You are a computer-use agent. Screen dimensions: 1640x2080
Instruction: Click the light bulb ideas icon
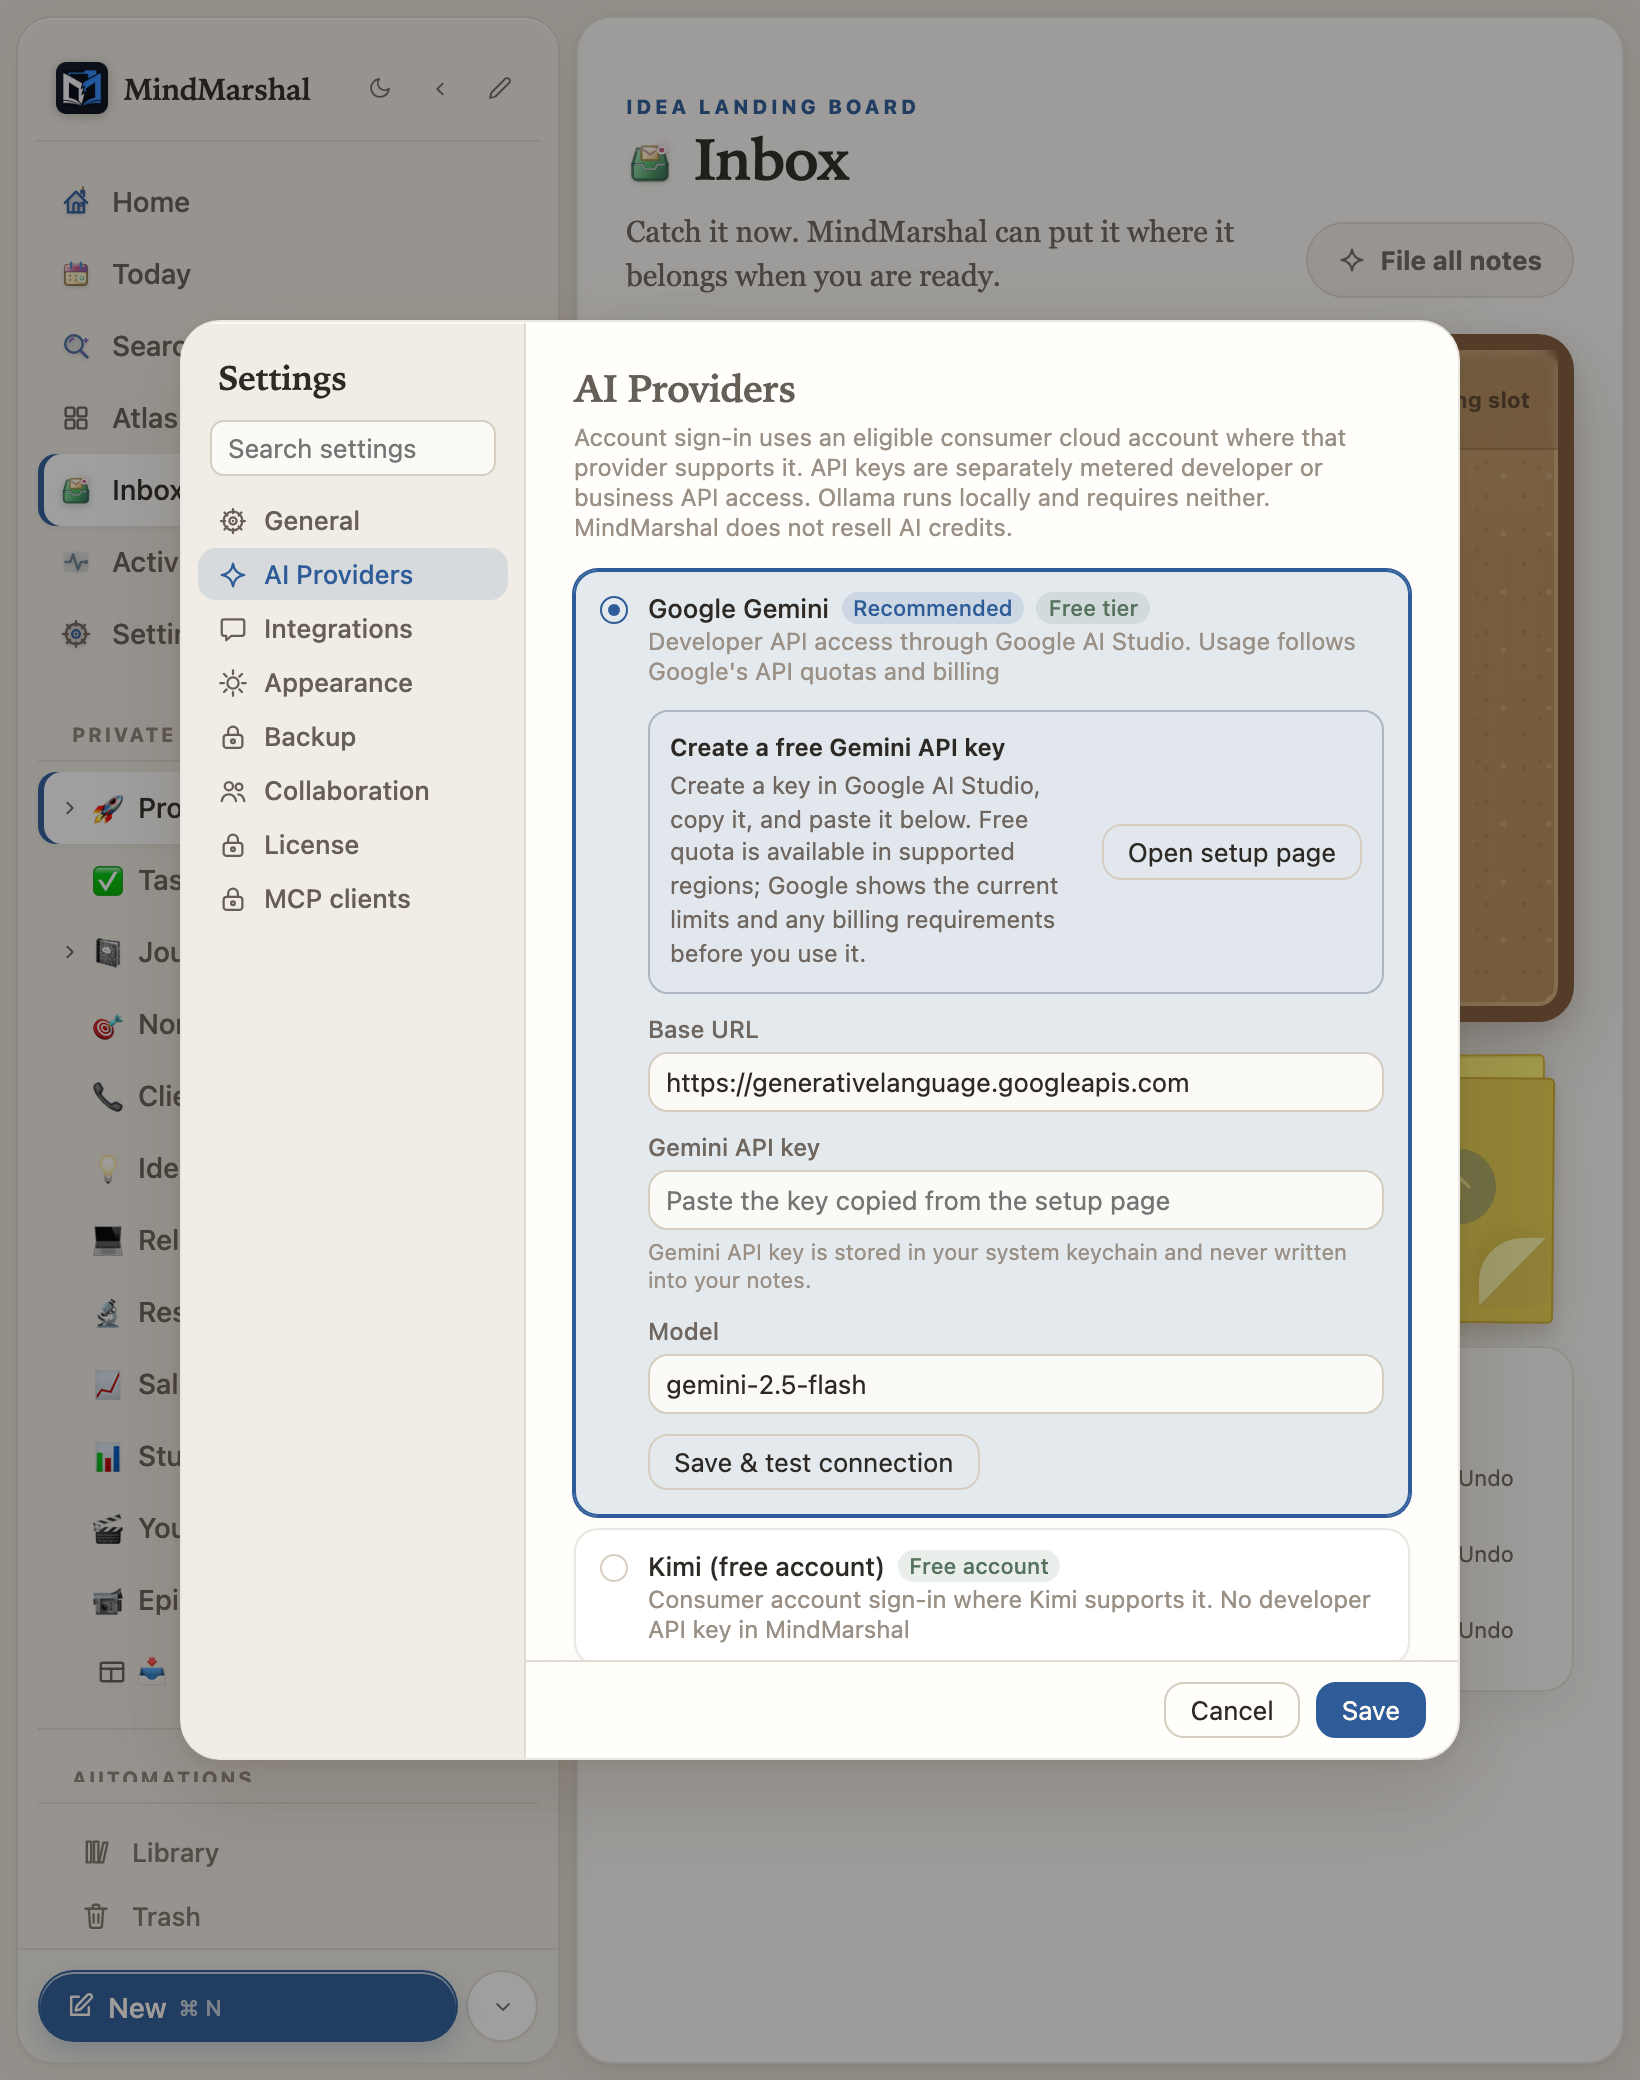tap(108, 1168)
